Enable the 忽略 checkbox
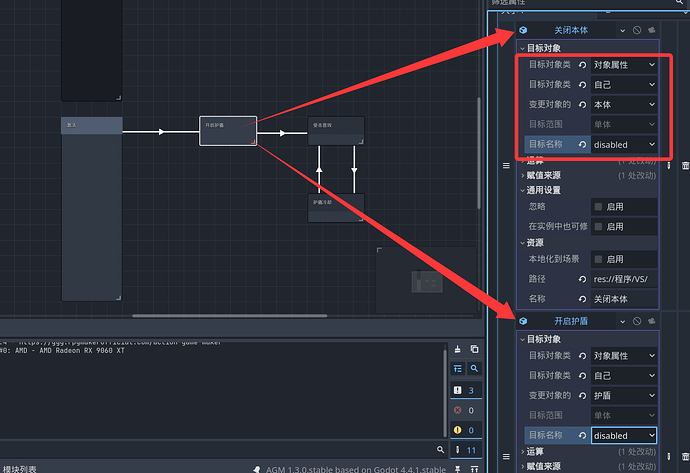The width and height of the screenshot is (690, 473). pos(598,207)
